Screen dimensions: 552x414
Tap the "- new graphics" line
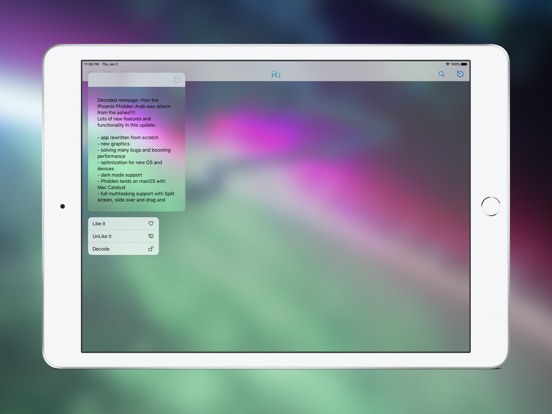click(113, 144)
